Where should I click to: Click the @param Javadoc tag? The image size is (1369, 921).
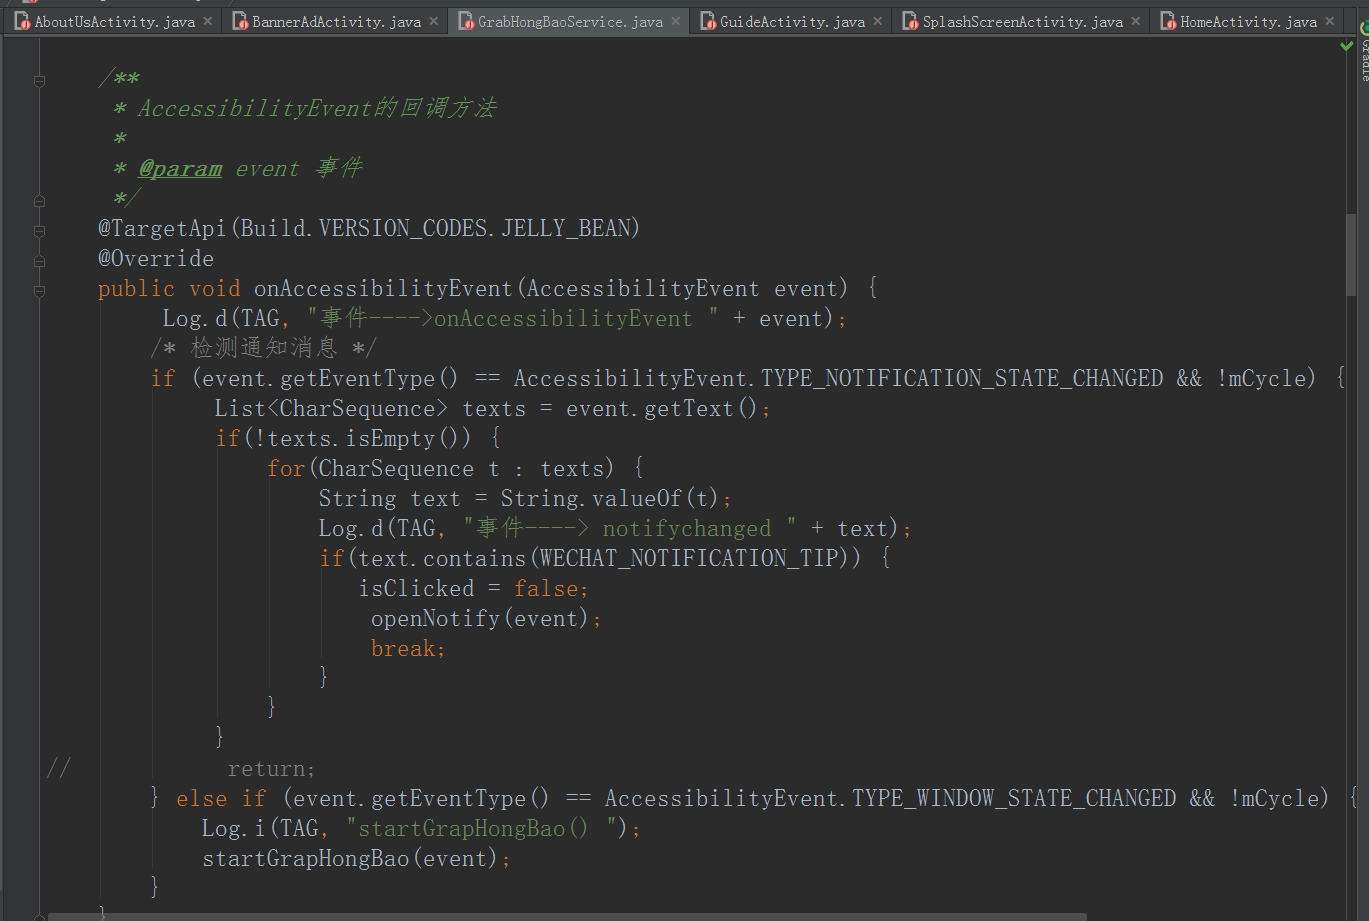click(x=180, y=169)
